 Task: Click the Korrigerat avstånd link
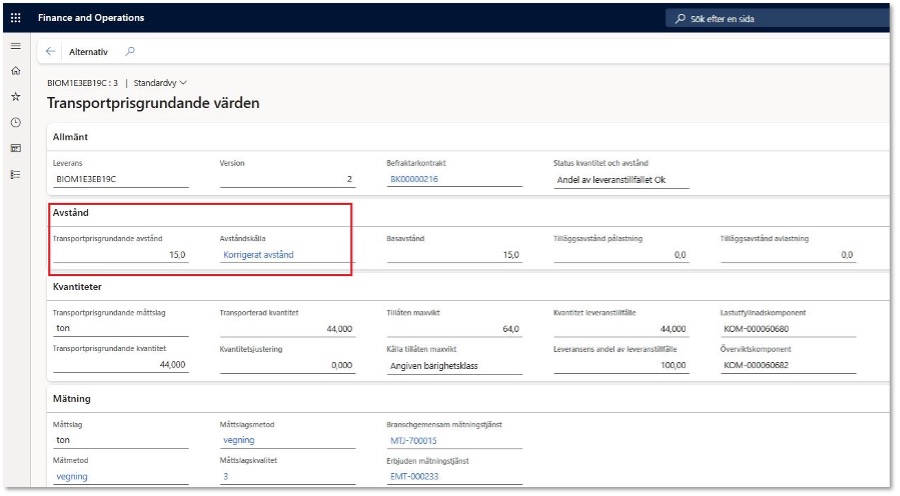[x=258, y=255]
